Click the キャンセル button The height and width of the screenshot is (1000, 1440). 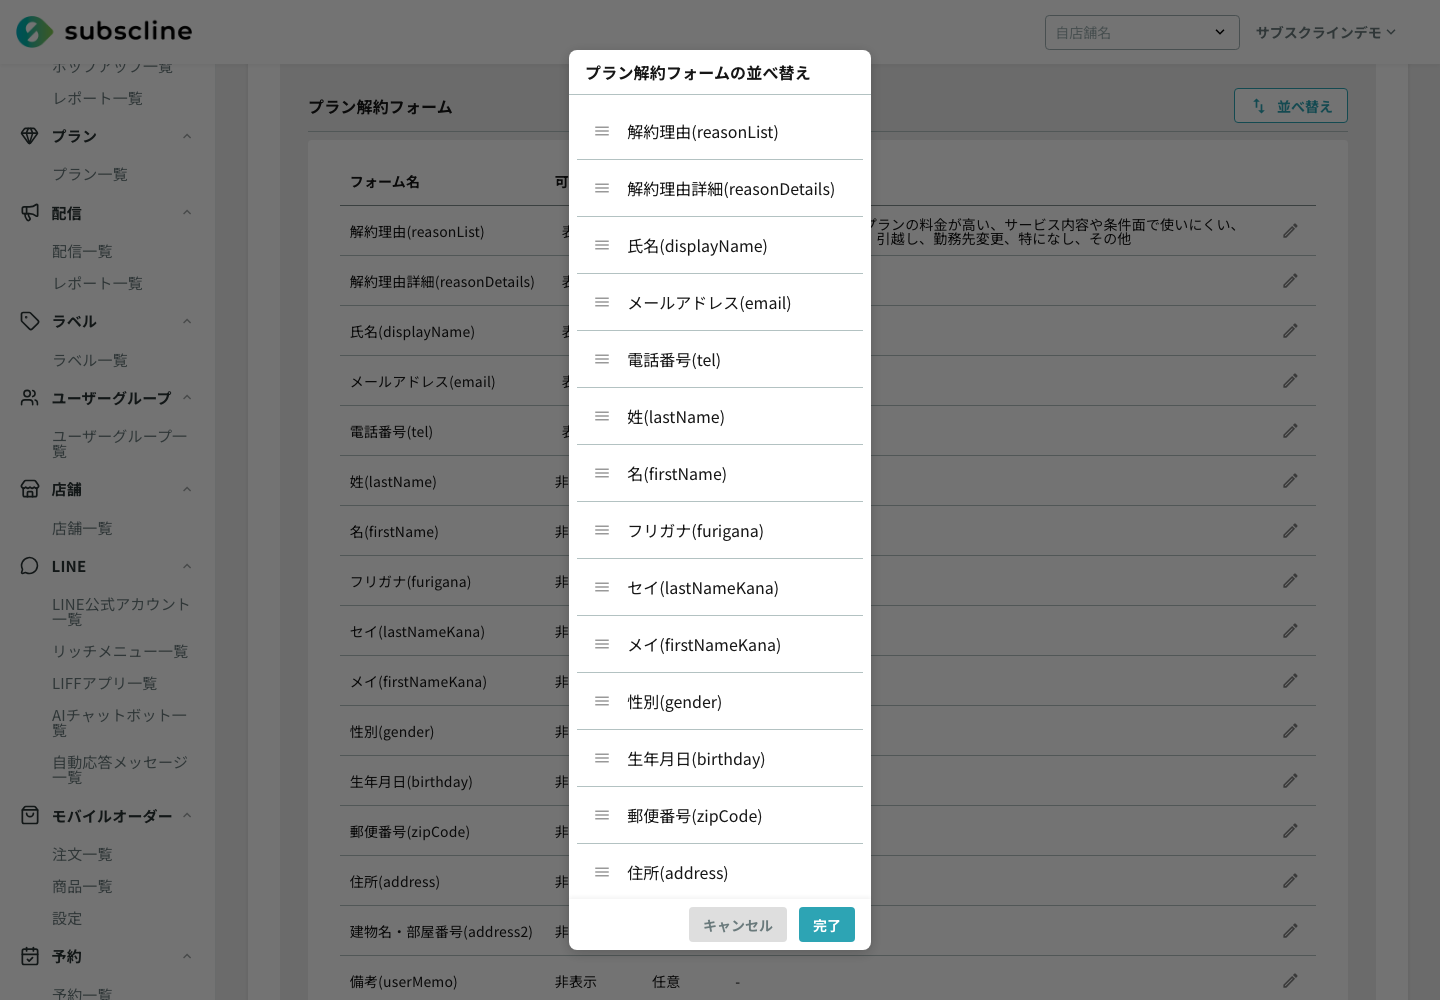[x=738, y=925]
